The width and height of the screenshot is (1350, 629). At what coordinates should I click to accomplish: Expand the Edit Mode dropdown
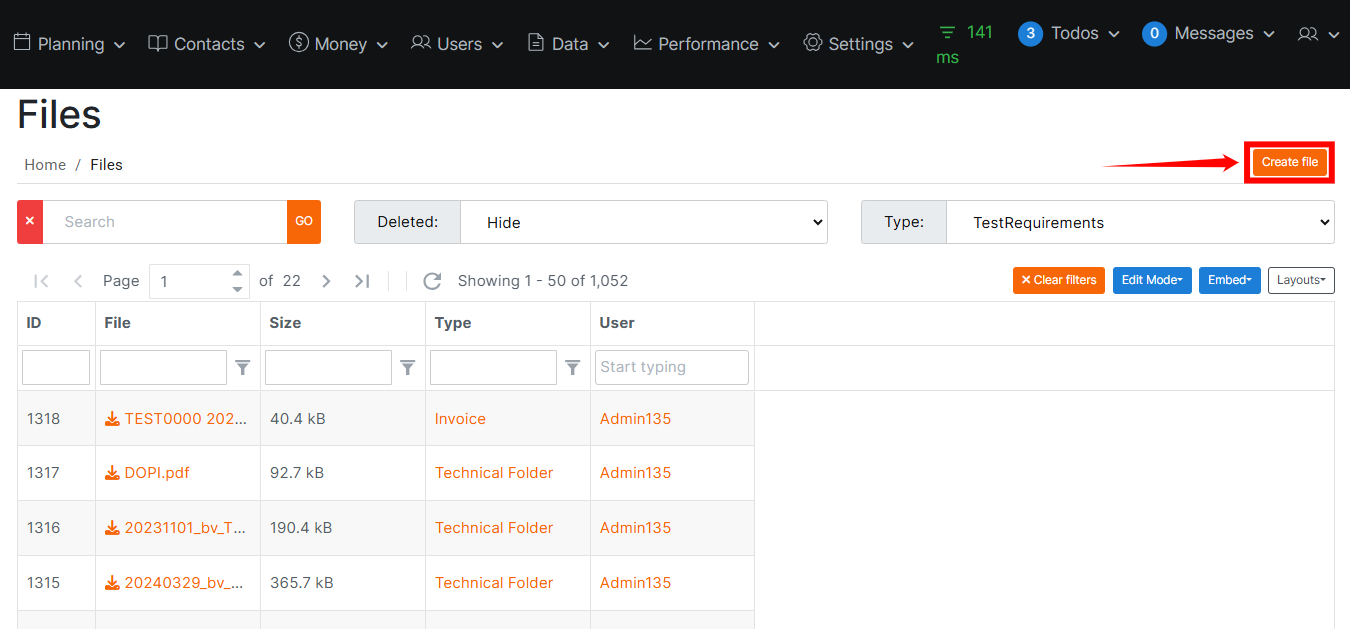click(1152, 280)
